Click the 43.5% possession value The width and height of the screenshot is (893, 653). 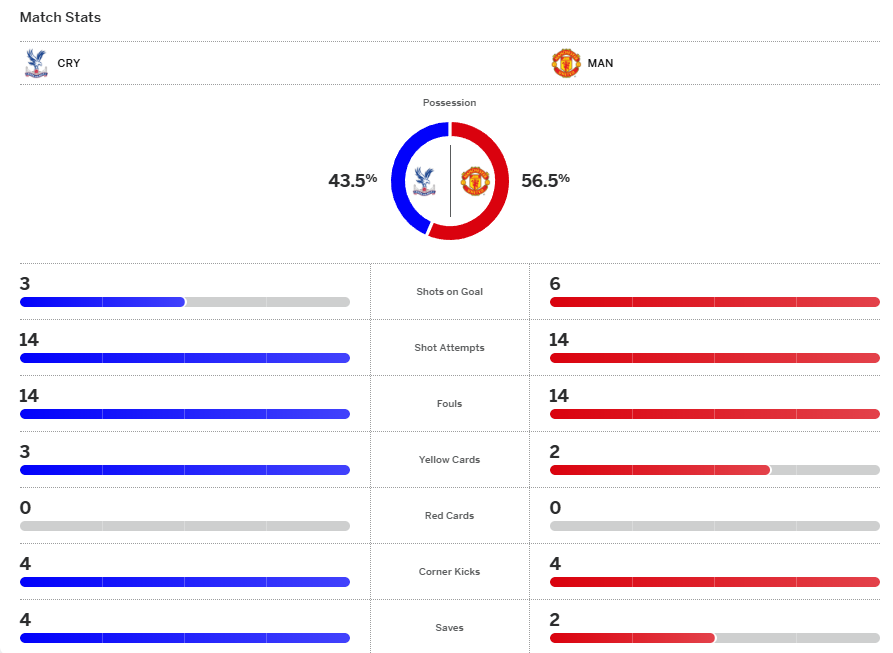352,180
